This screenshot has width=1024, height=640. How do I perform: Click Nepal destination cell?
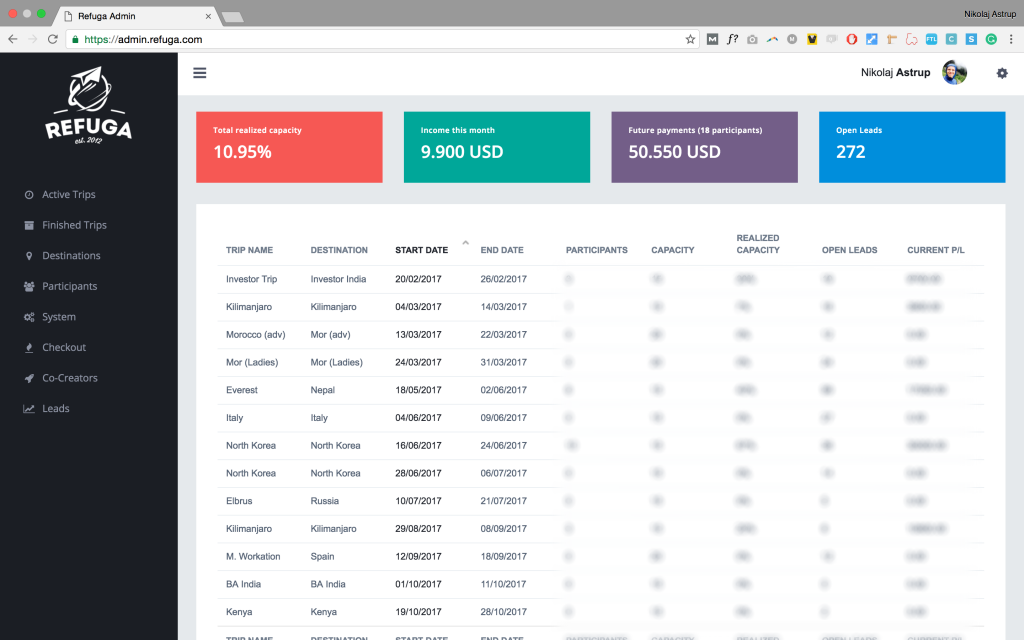point(323,390)
